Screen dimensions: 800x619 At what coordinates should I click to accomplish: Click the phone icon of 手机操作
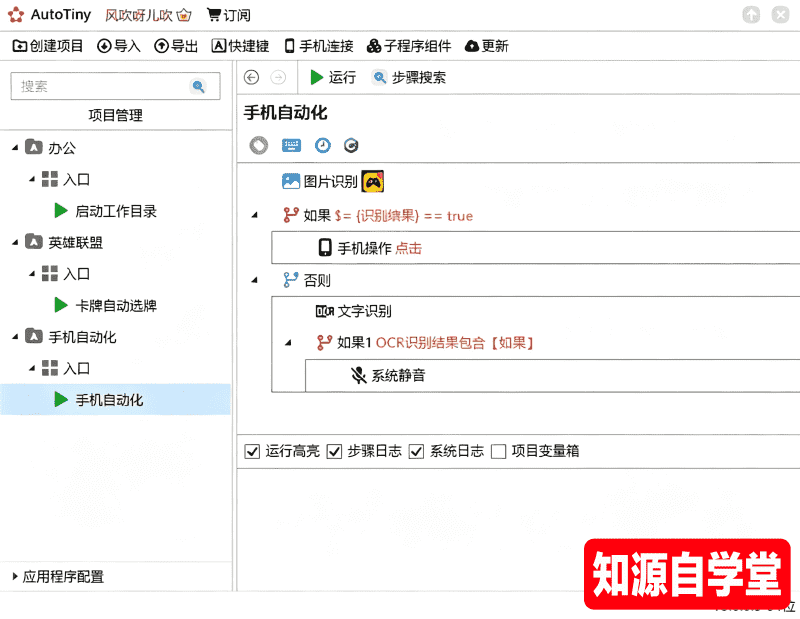pyautogui.click(x=325, y=247)
